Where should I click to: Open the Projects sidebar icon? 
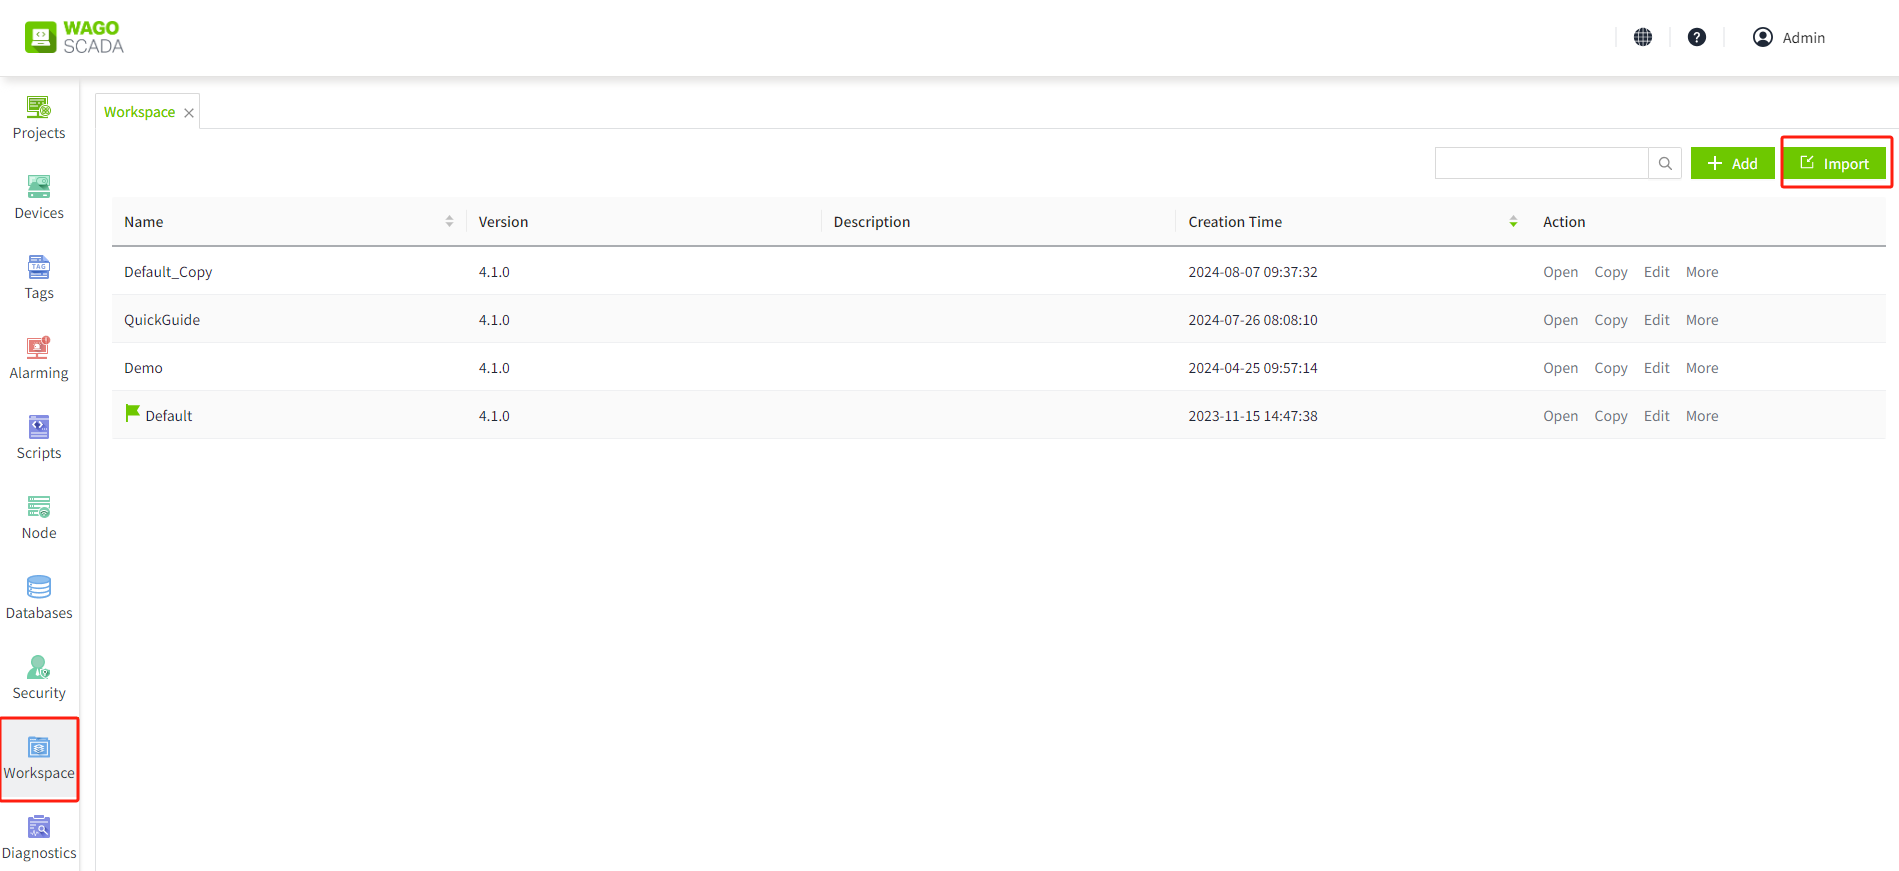39,108
